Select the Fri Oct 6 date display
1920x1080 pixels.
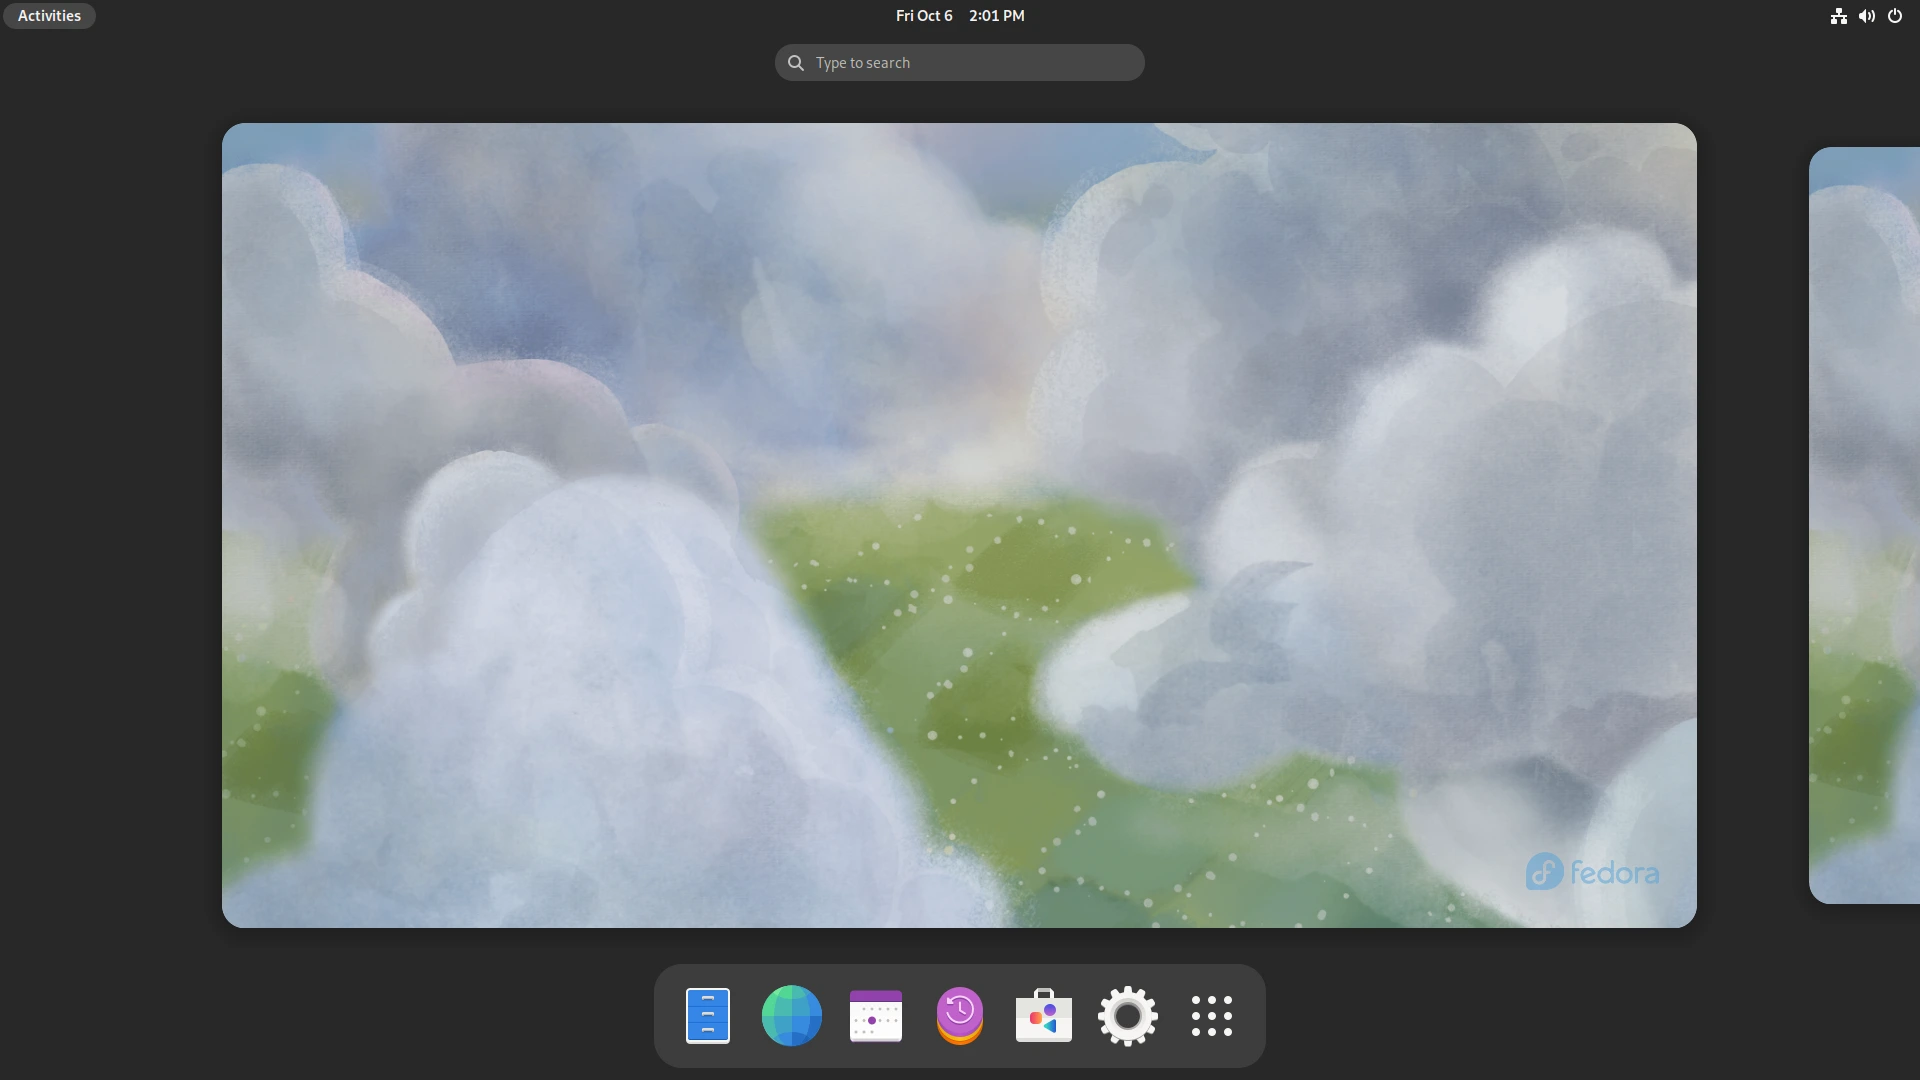923,15
